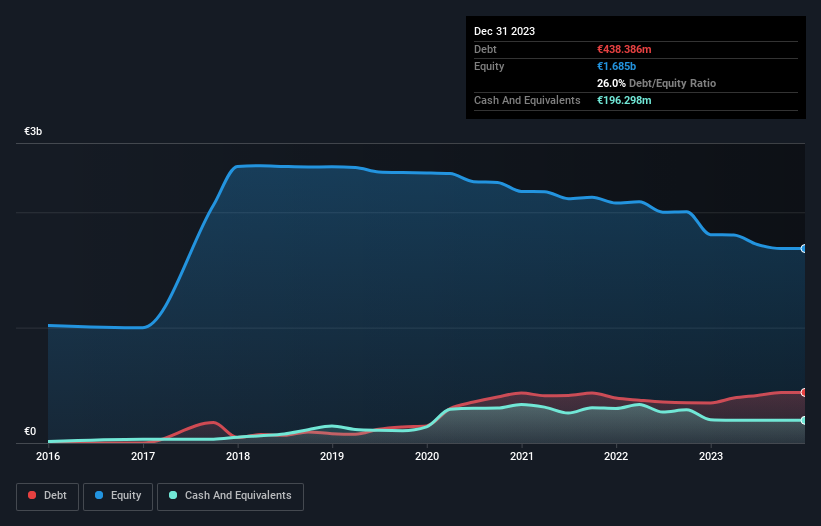Click the Dec 31 2023 tooltip date
The width and height of the screenshot is (821, 526).
coord(504,31)
